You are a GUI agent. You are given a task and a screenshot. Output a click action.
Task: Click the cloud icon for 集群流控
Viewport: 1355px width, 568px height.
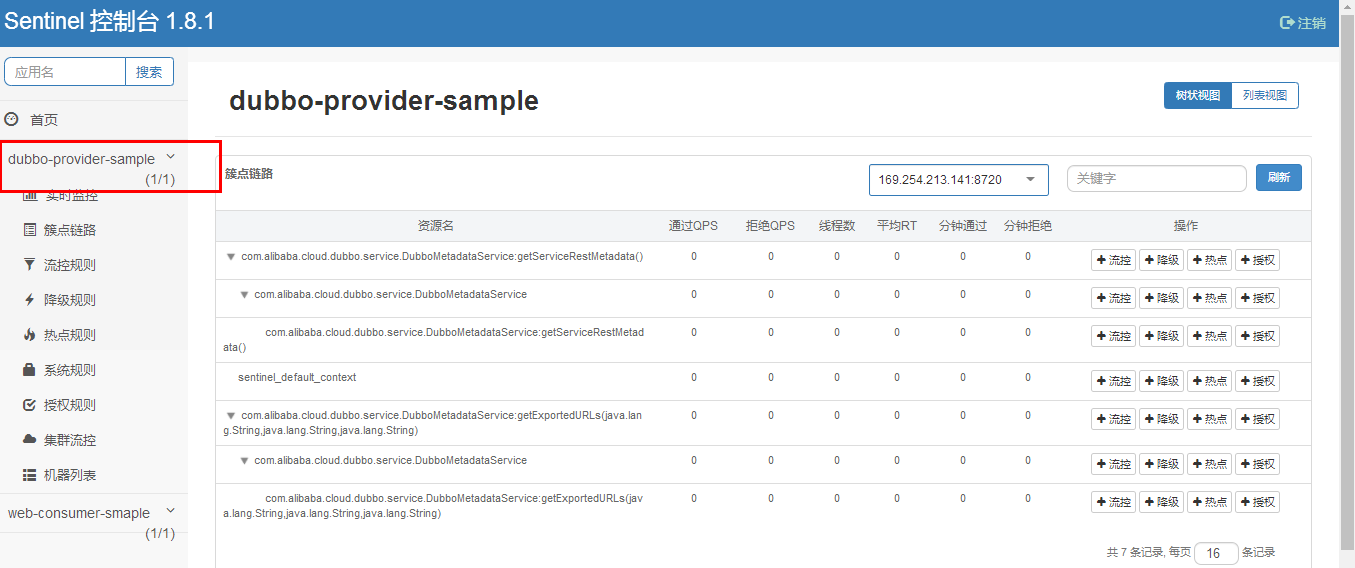pos(29,440)
